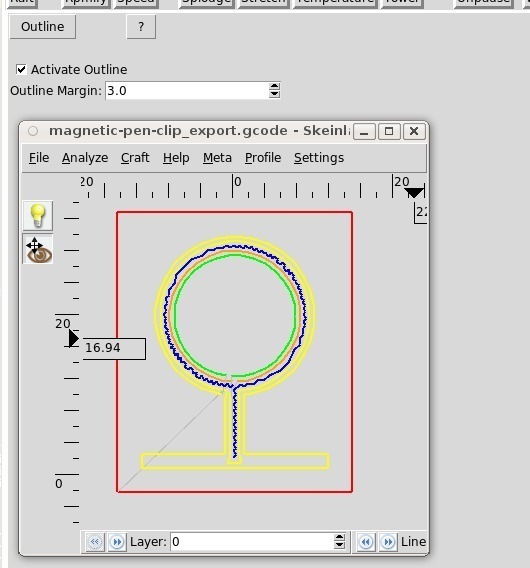Click the Layer number input field
The width and height of the screenshot is (530, 568).
coord(253,542)
